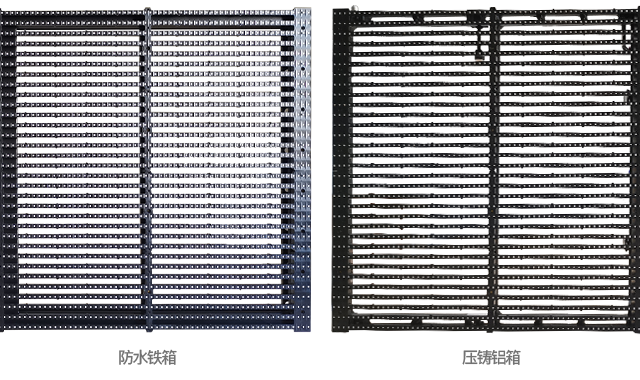
Task: Click the die-cast aluminum cabinet product image
Action: click(486, 169)
